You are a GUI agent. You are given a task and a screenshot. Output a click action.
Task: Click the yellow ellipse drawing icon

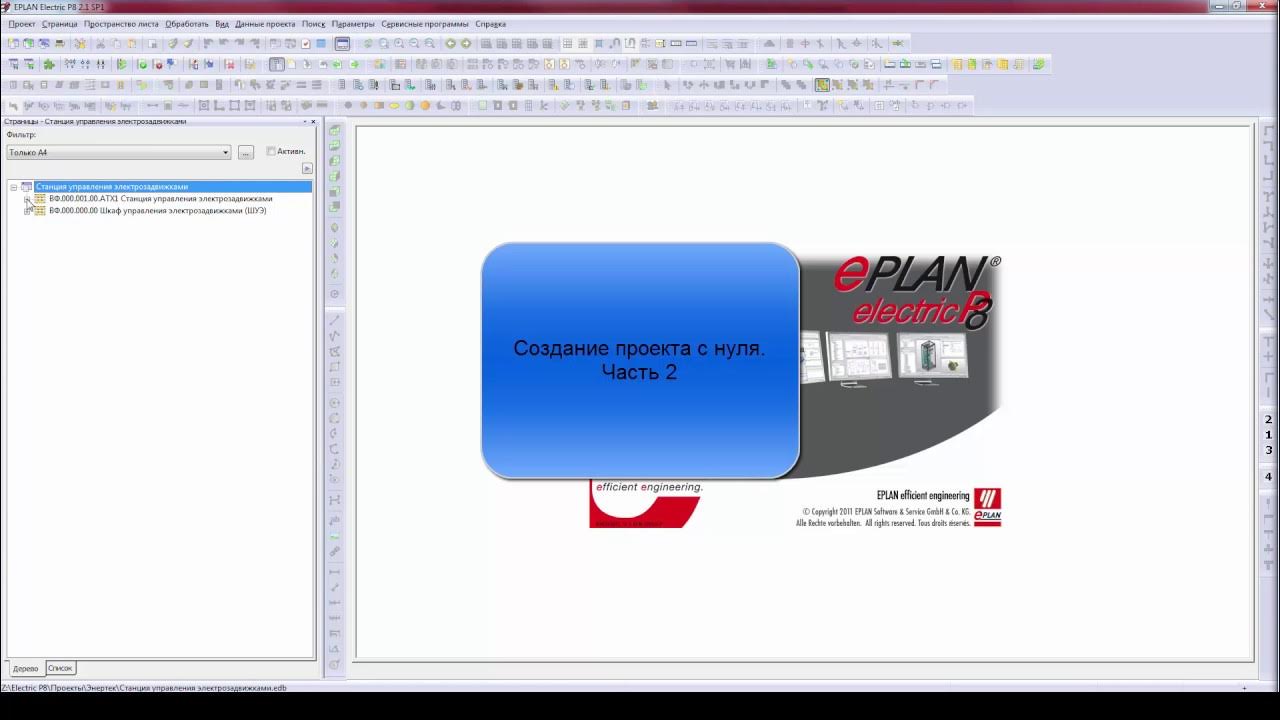394,105
